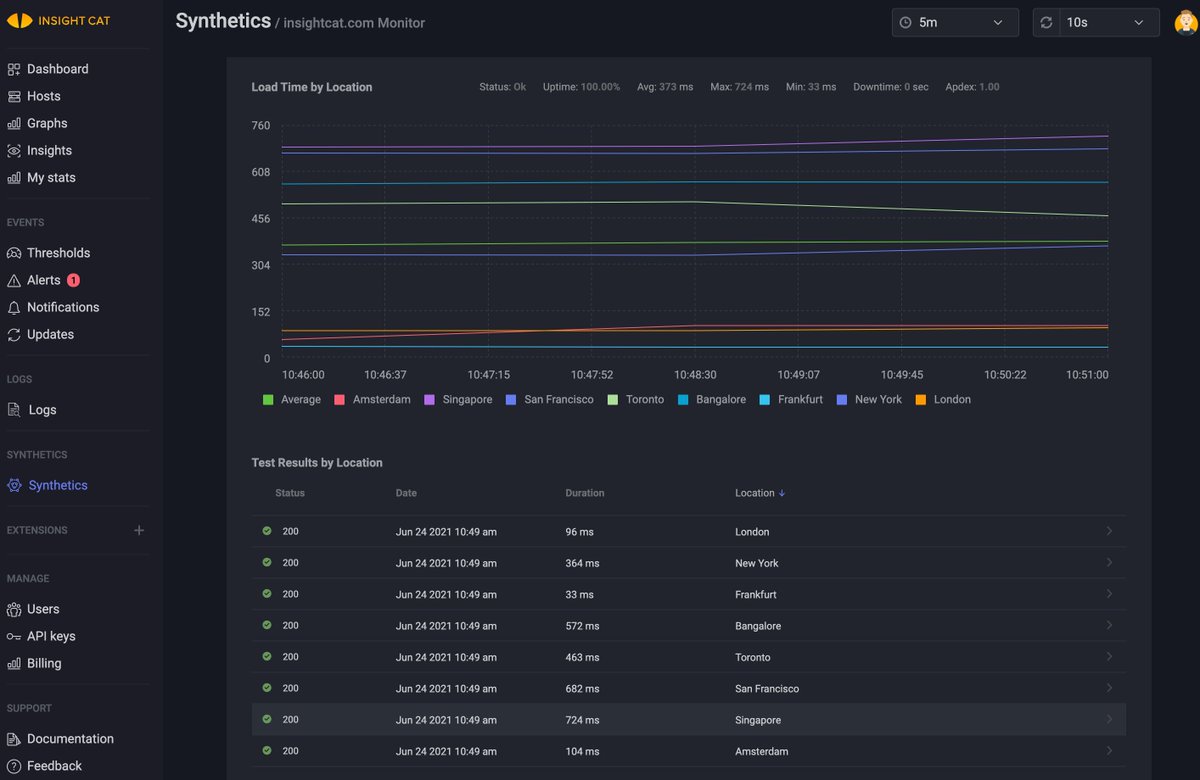1200x780 pixels.
Task: Click the API keys key icon
Action: pos(14,636)
